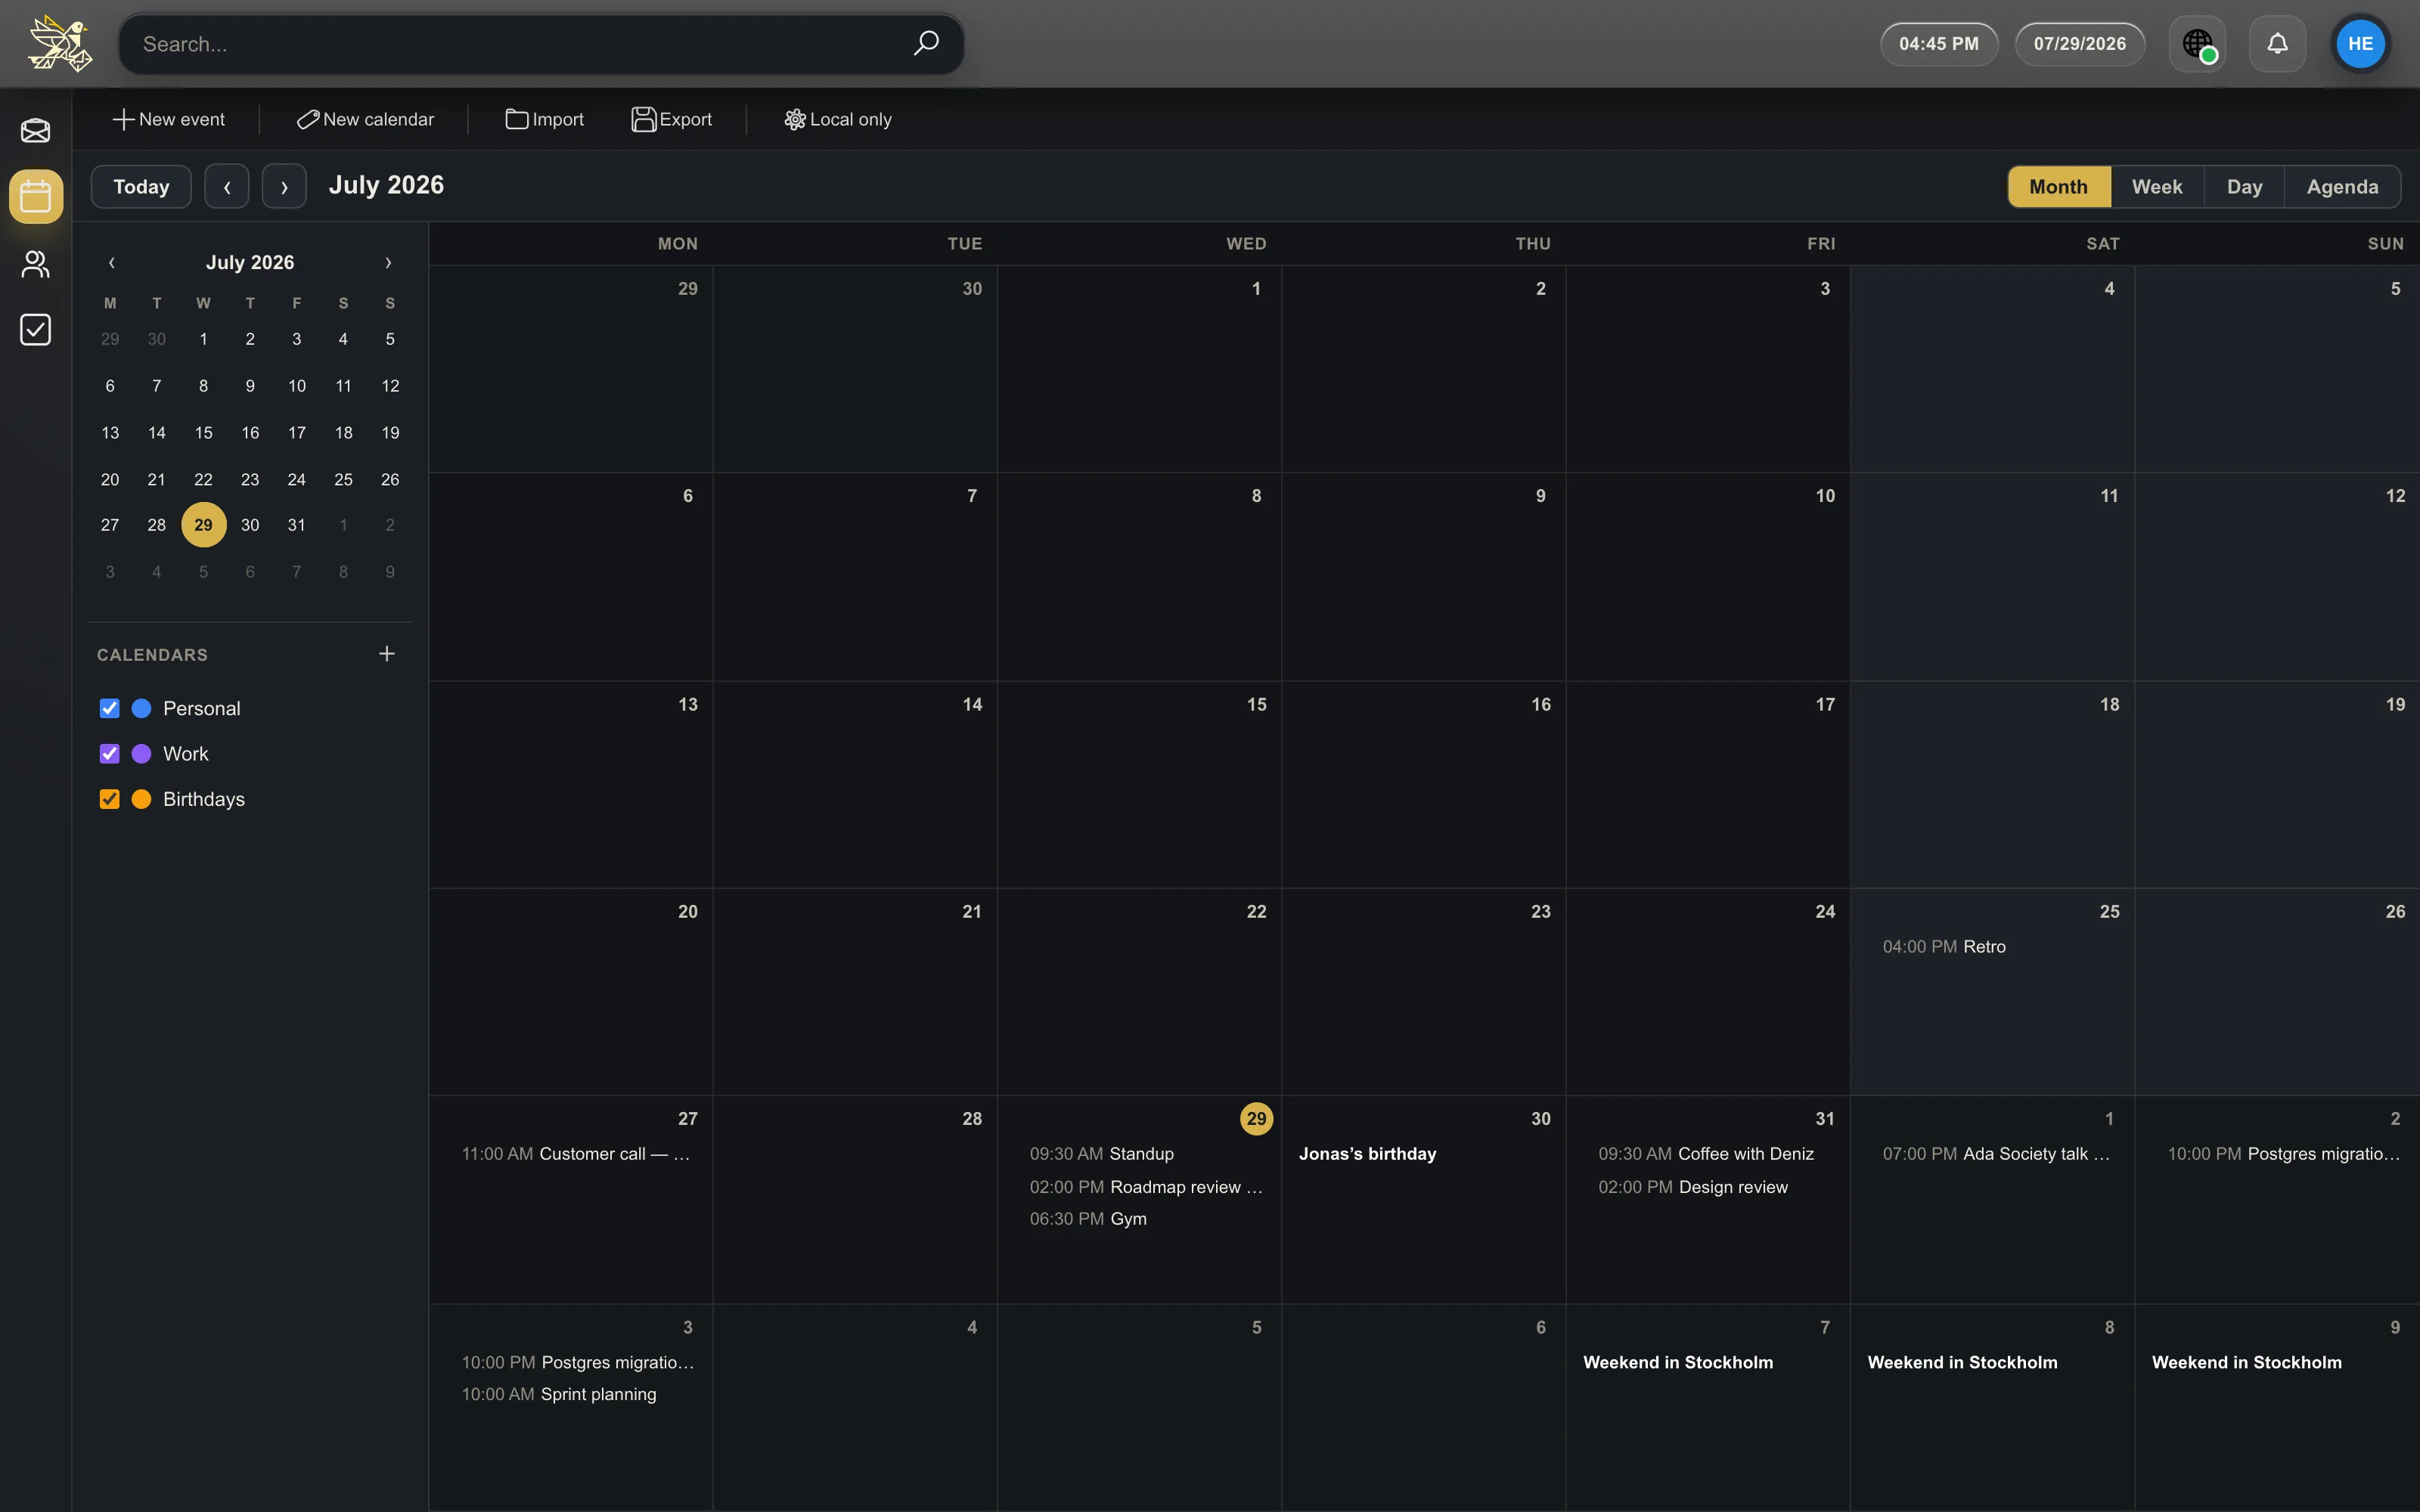Image resolution: width=2420 pixels, height=1512 pixels.
Task: Toggle the Work calendar checkbox
Action: point(110,754)
